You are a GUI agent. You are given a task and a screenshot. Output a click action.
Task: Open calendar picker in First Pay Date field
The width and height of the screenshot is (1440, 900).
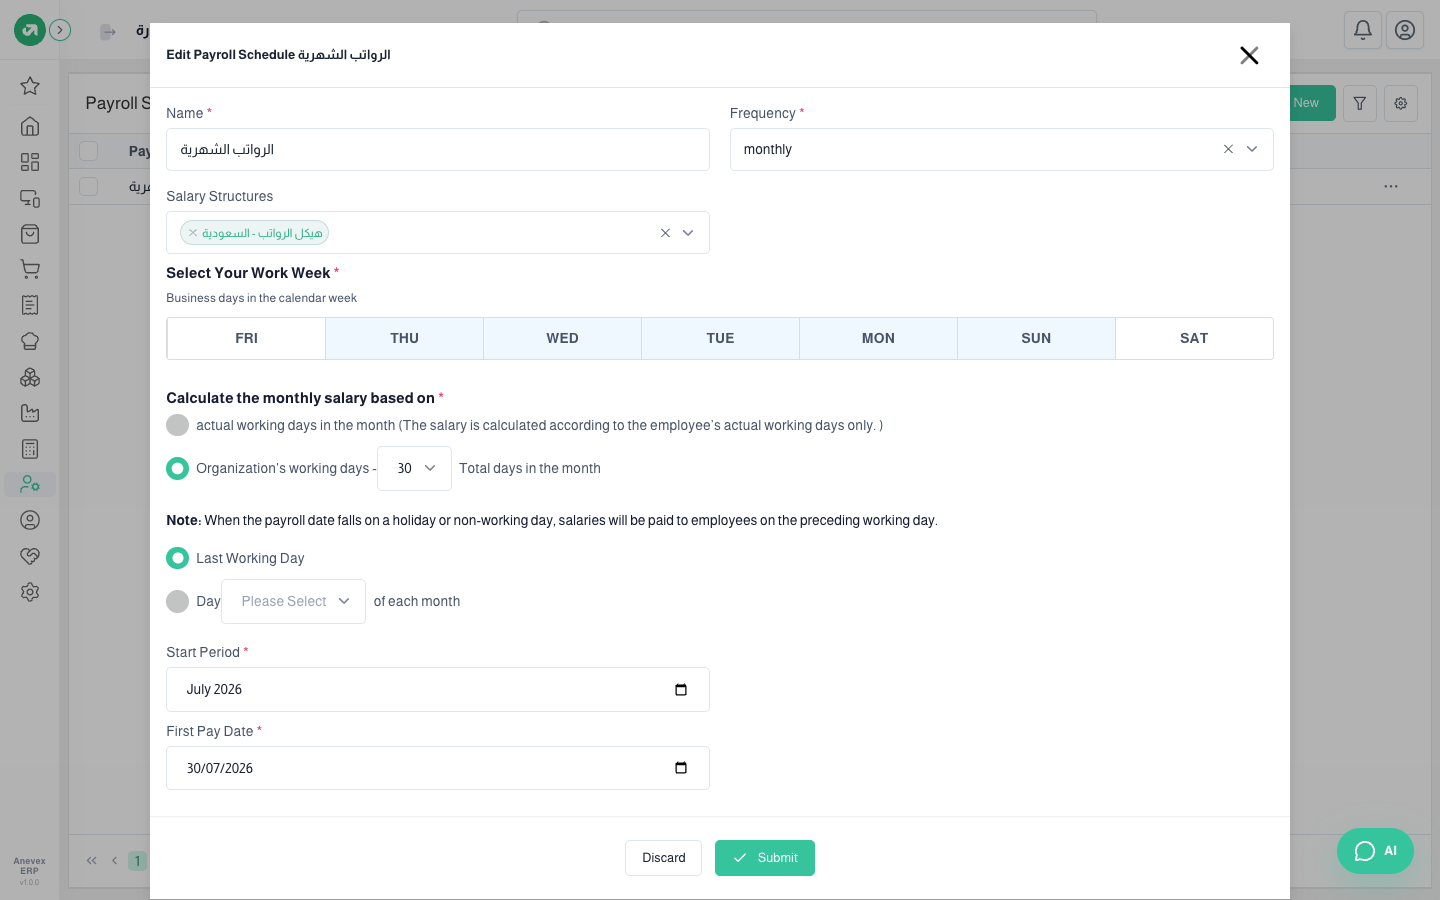click(681, 768)
